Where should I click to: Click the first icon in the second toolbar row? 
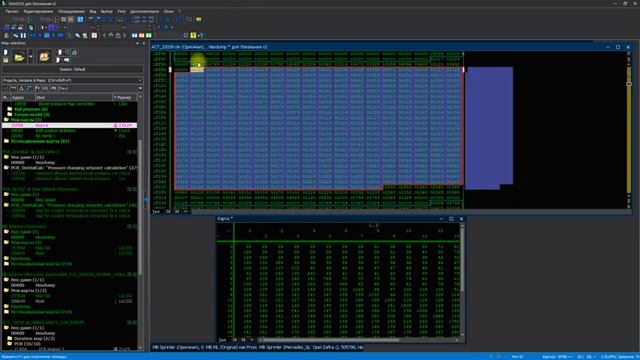point(6,27)
